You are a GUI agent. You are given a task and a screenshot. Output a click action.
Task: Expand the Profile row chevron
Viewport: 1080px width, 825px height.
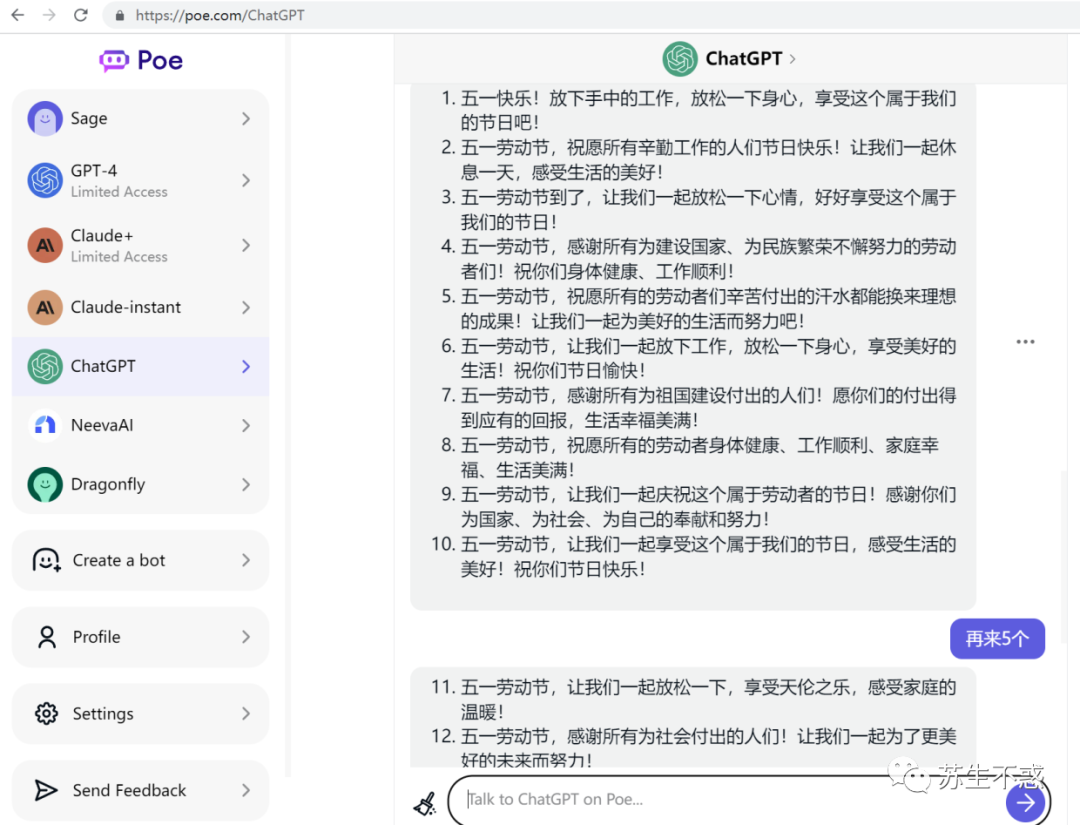[246, 637]
